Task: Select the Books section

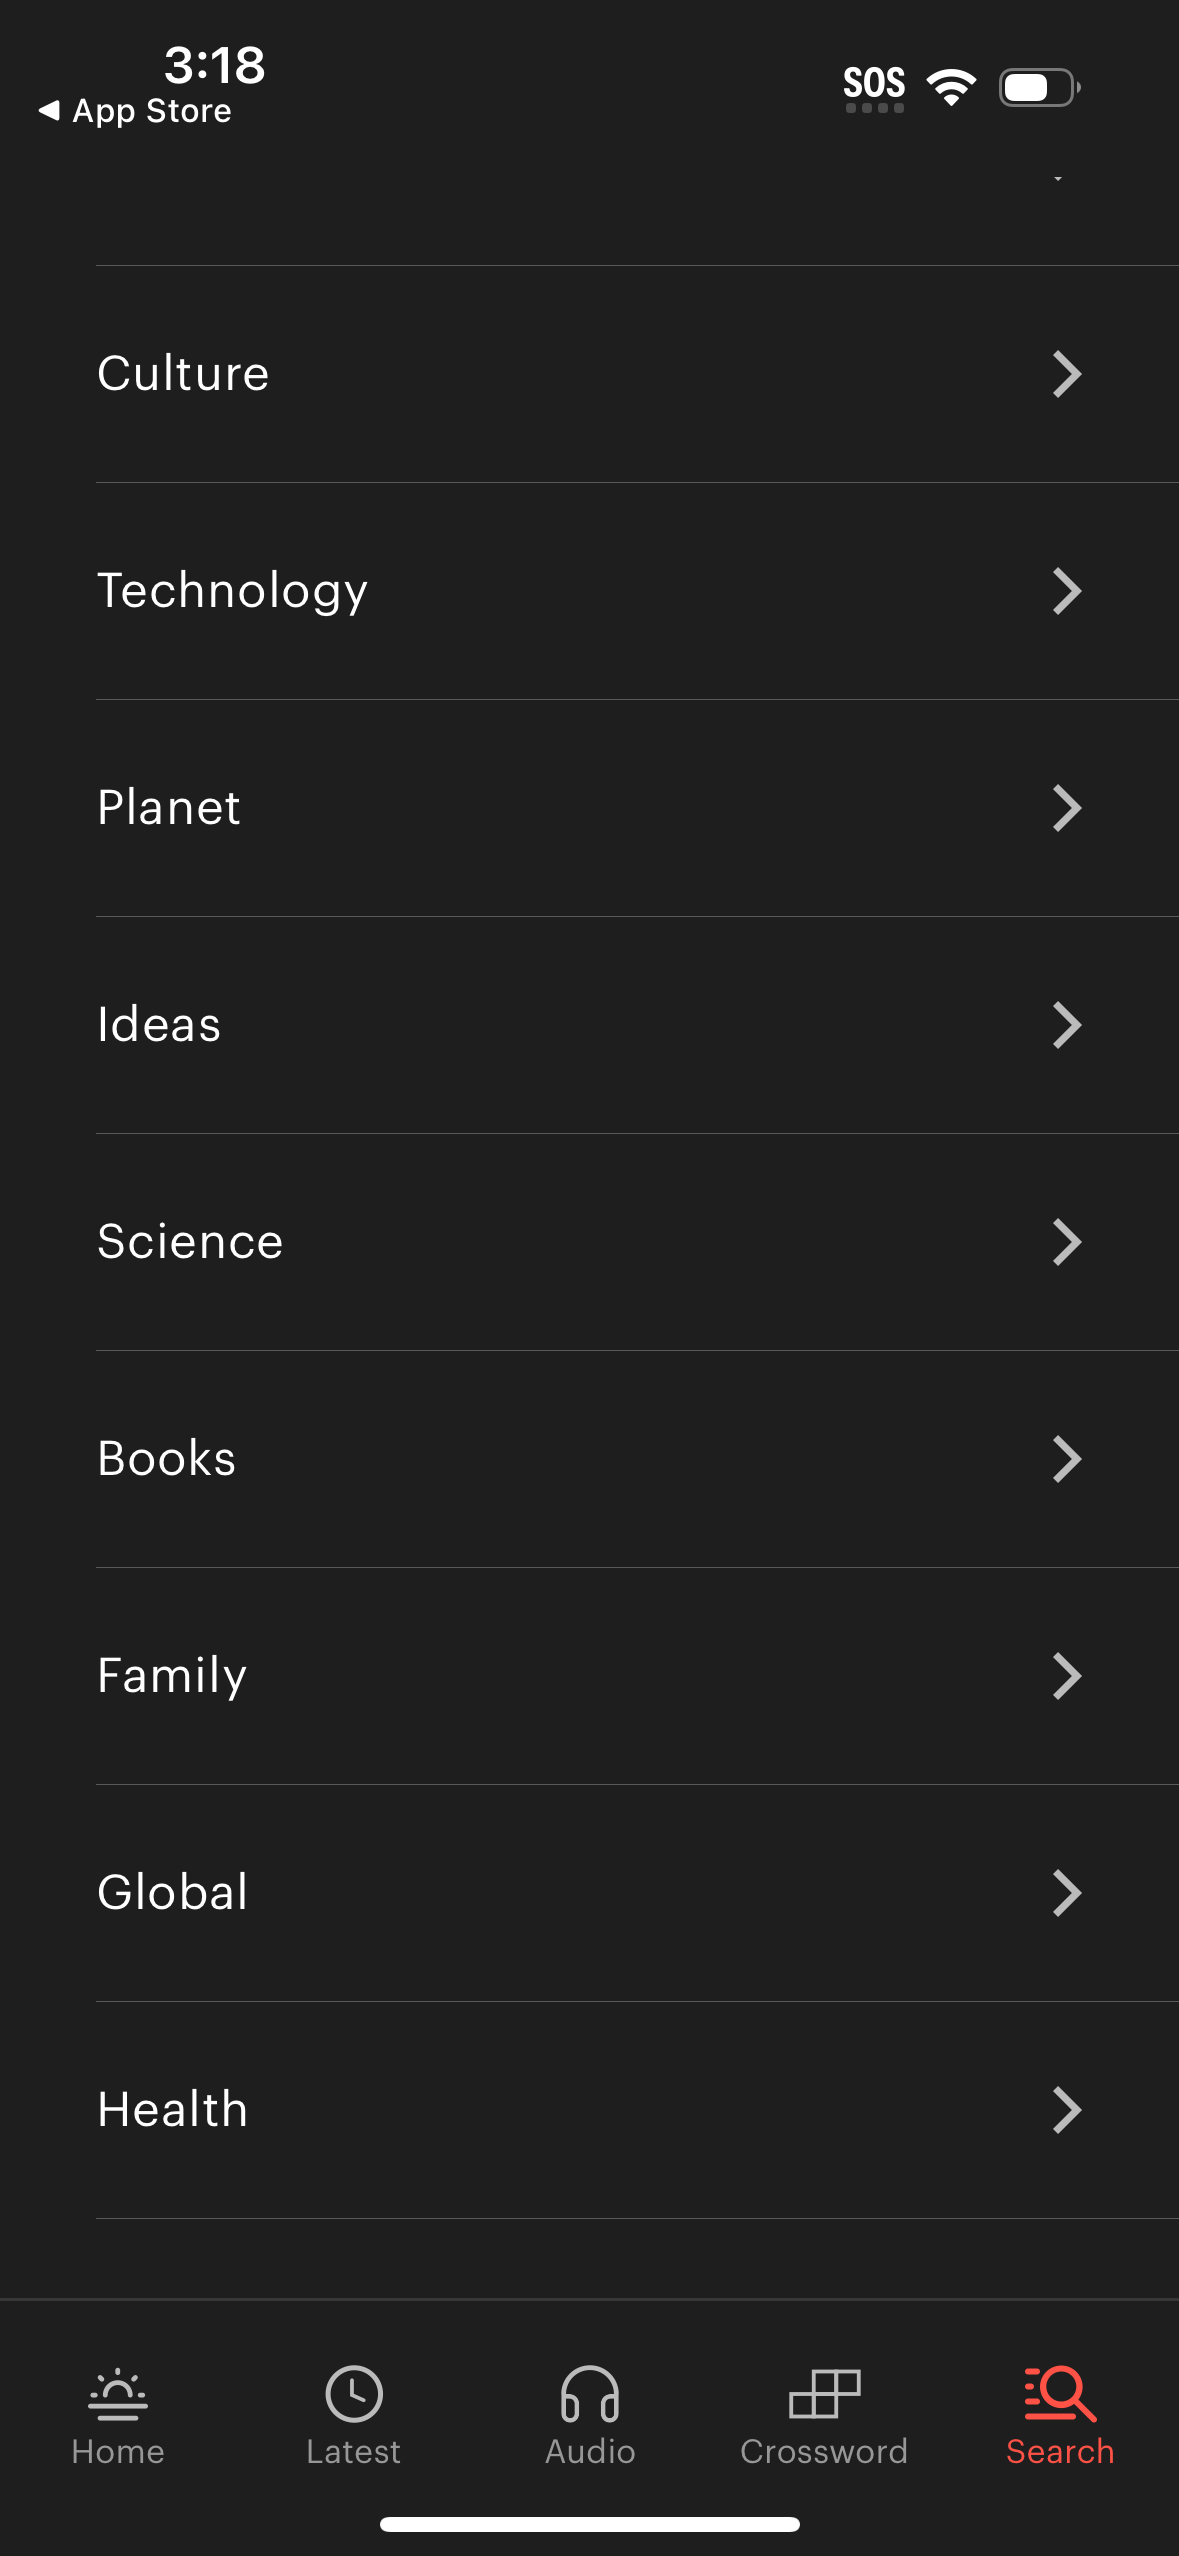Action: tap(167, 1459)
